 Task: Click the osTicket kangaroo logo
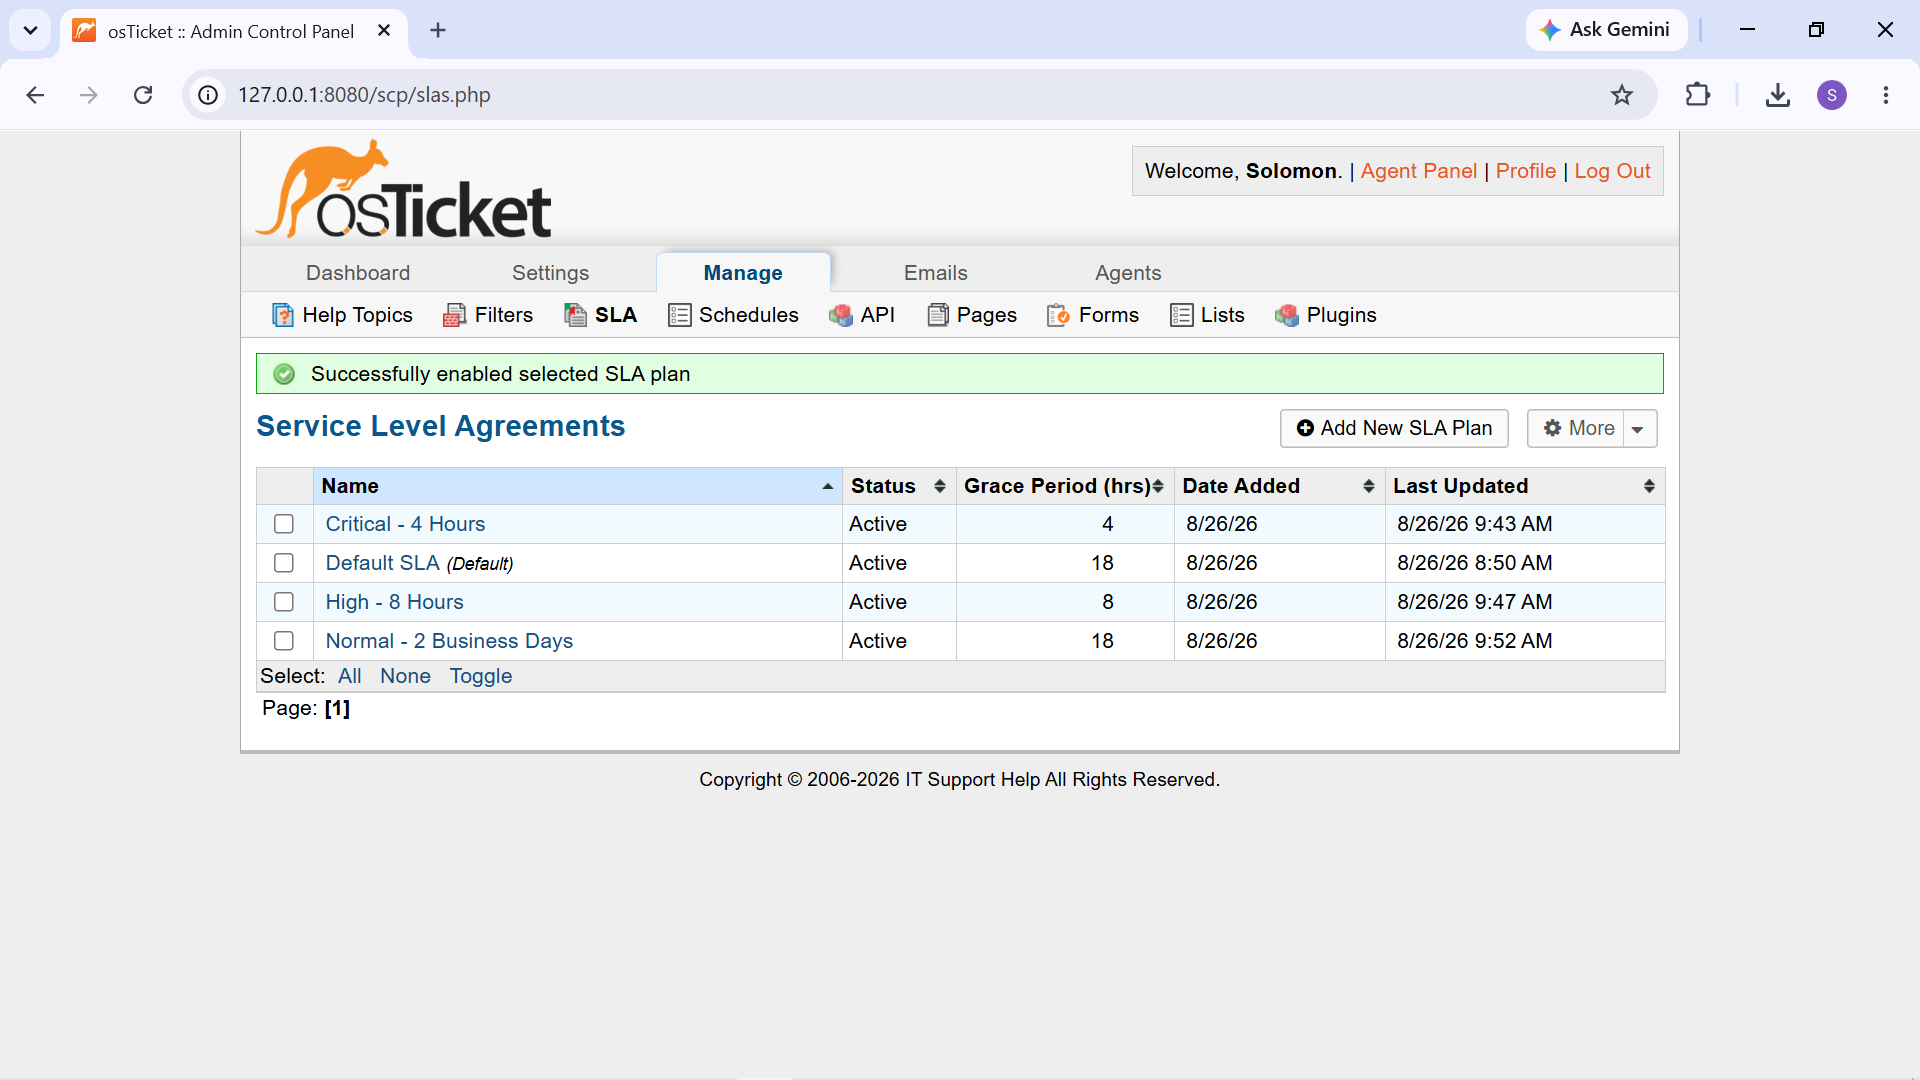[404, 189]
